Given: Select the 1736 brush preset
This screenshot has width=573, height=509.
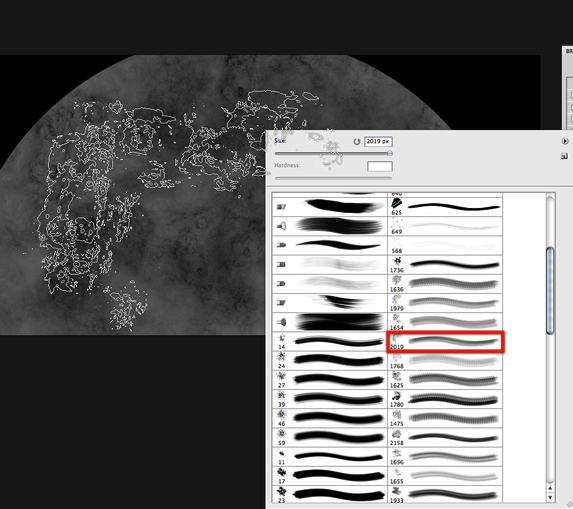Looking at the screenshot, I should (445, 265).
